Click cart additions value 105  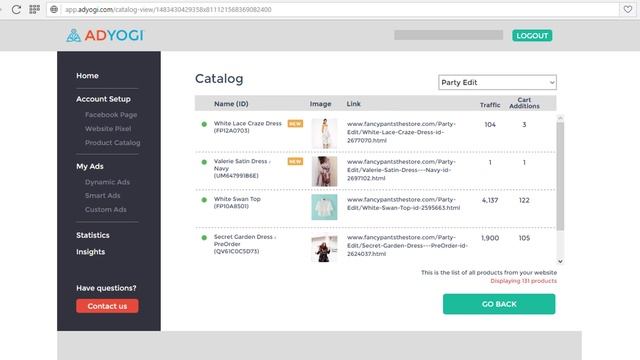524,238
